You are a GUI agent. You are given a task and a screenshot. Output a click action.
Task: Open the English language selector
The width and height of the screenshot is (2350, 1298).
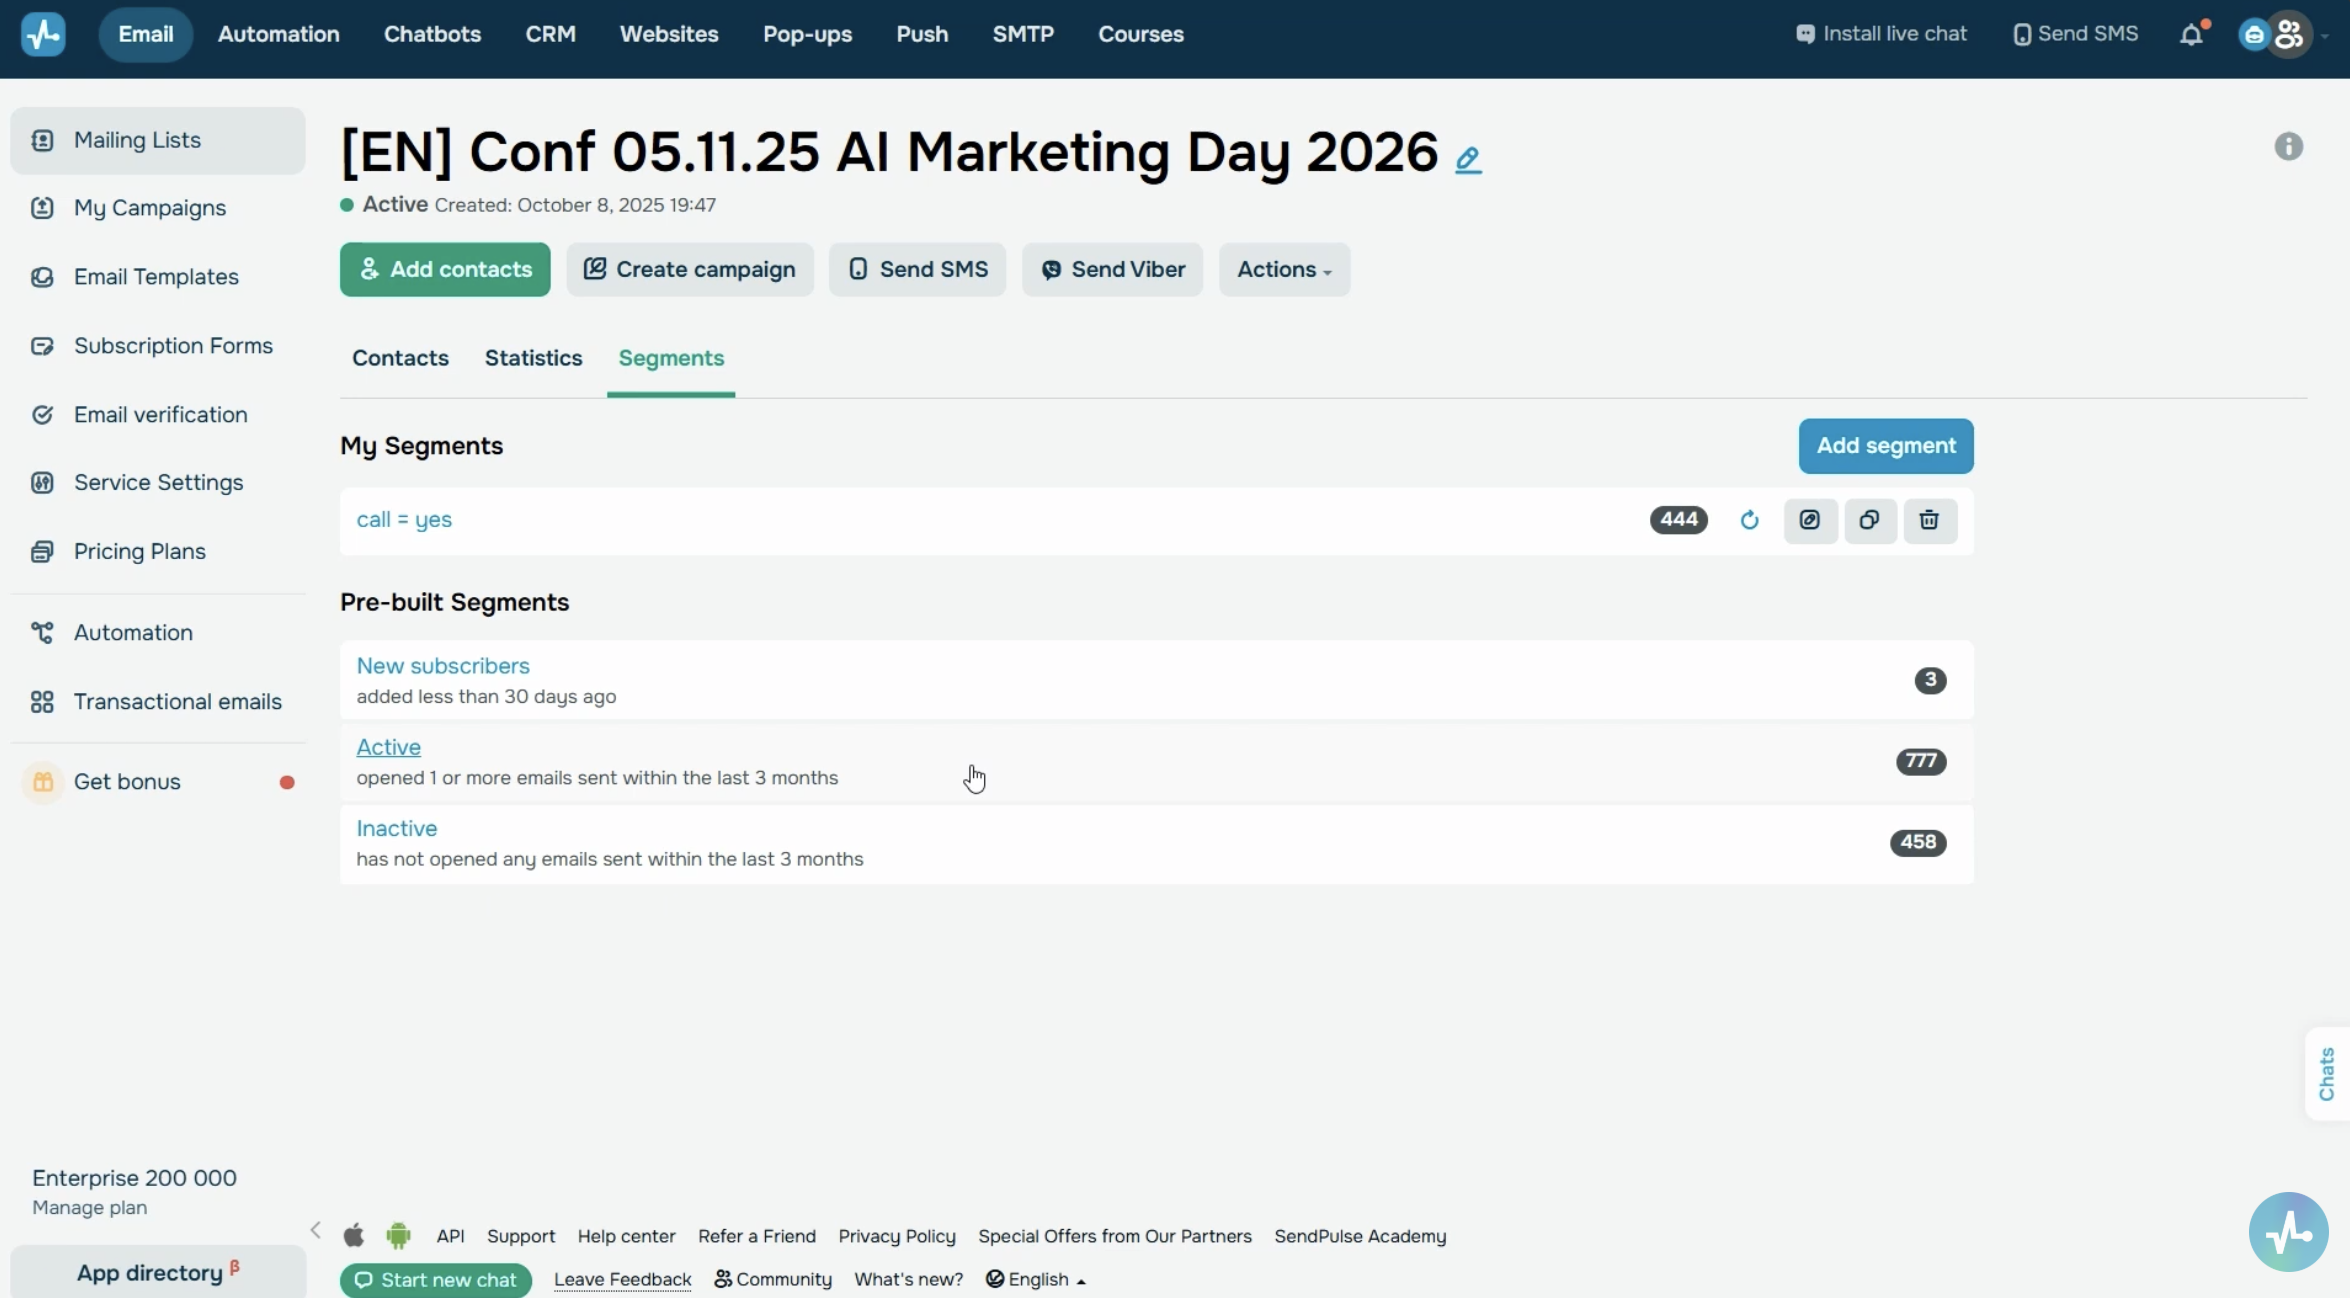coord(1036,1279)
